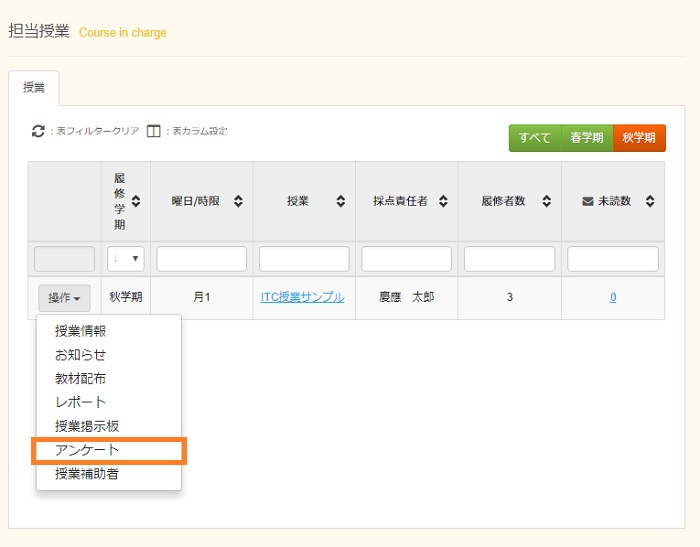This screenshot has height=547, width=700.
Task: Sort by 履修学期 column arrows
Action: tap(136, 201)
